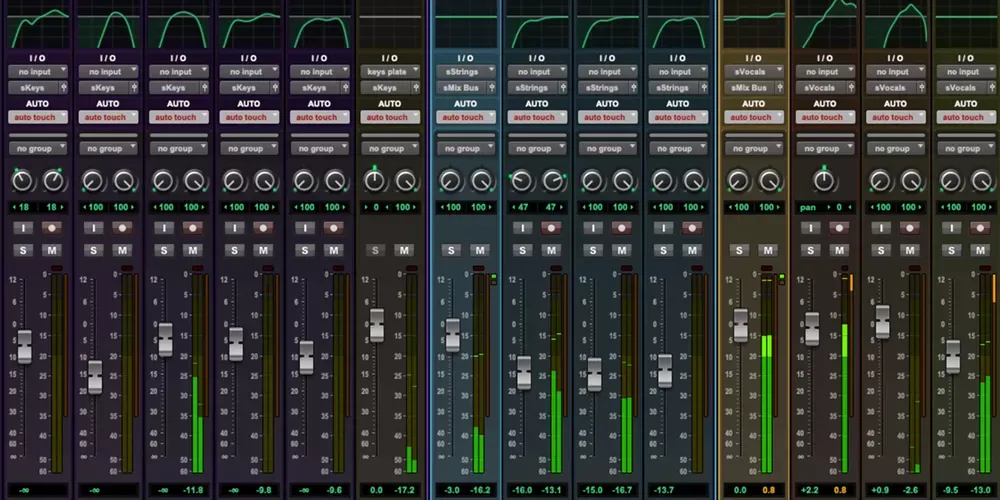Click left pan knob on channel panned 47
The height and width of the screenshot is (500, 1000).
coord(522,182)
